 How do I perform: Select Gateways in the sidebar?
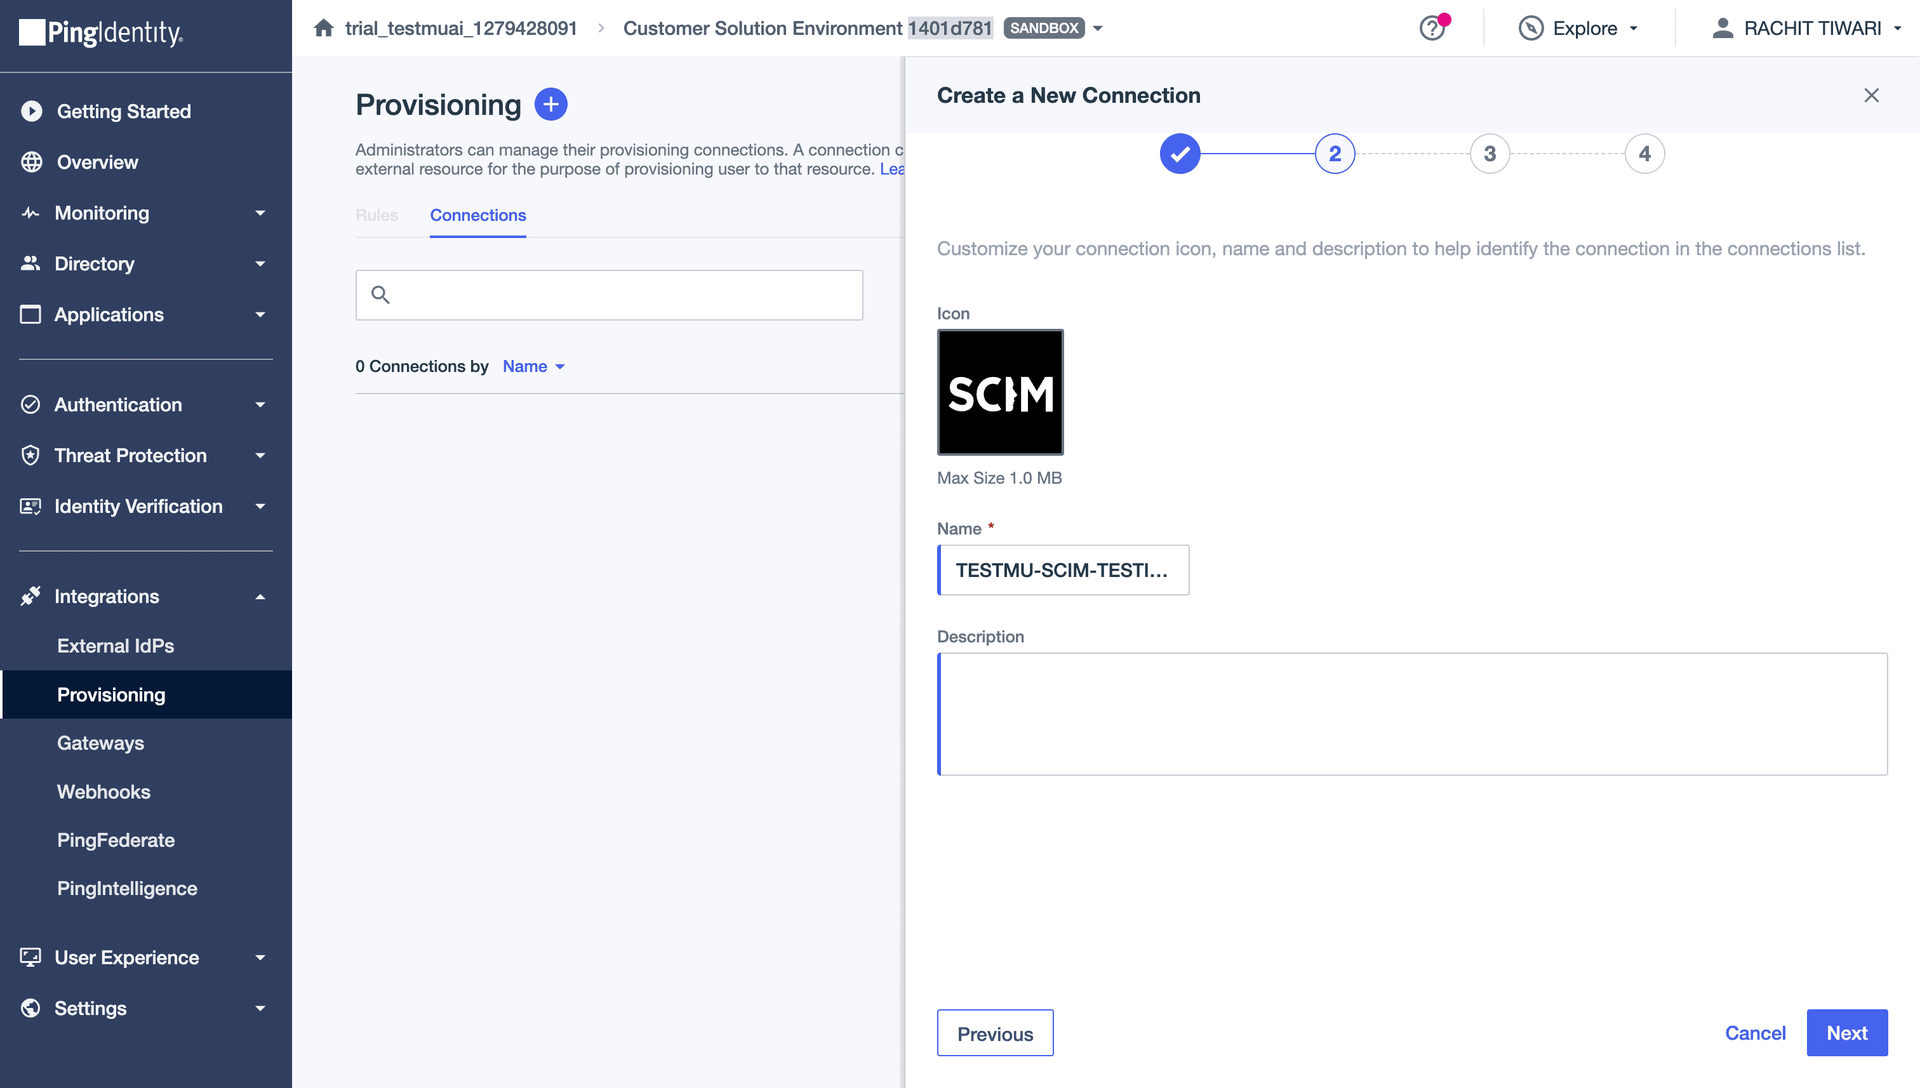click(100, 743)
